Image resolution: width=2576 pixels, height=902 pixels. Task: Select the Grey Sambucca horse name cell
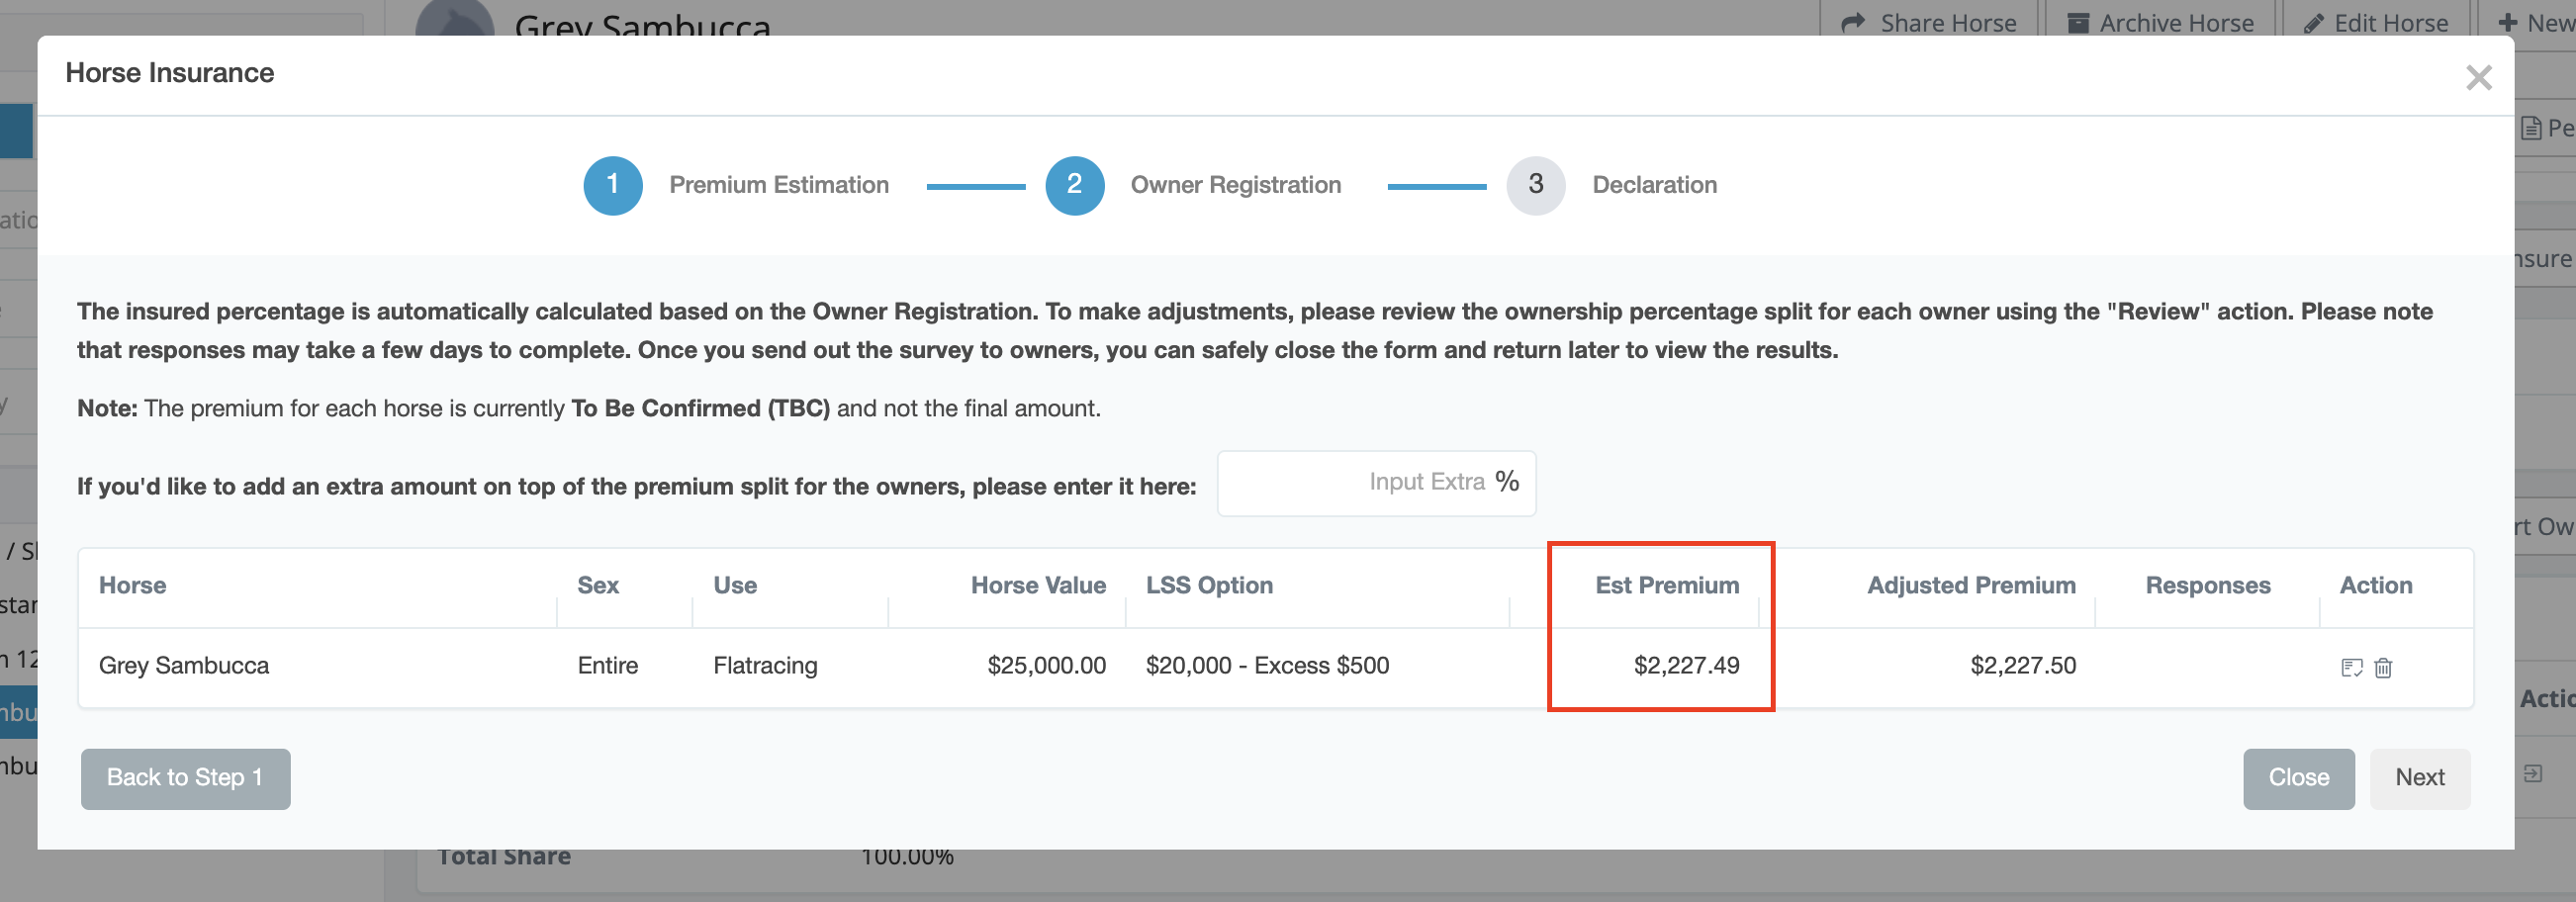(x=184, y=665)
